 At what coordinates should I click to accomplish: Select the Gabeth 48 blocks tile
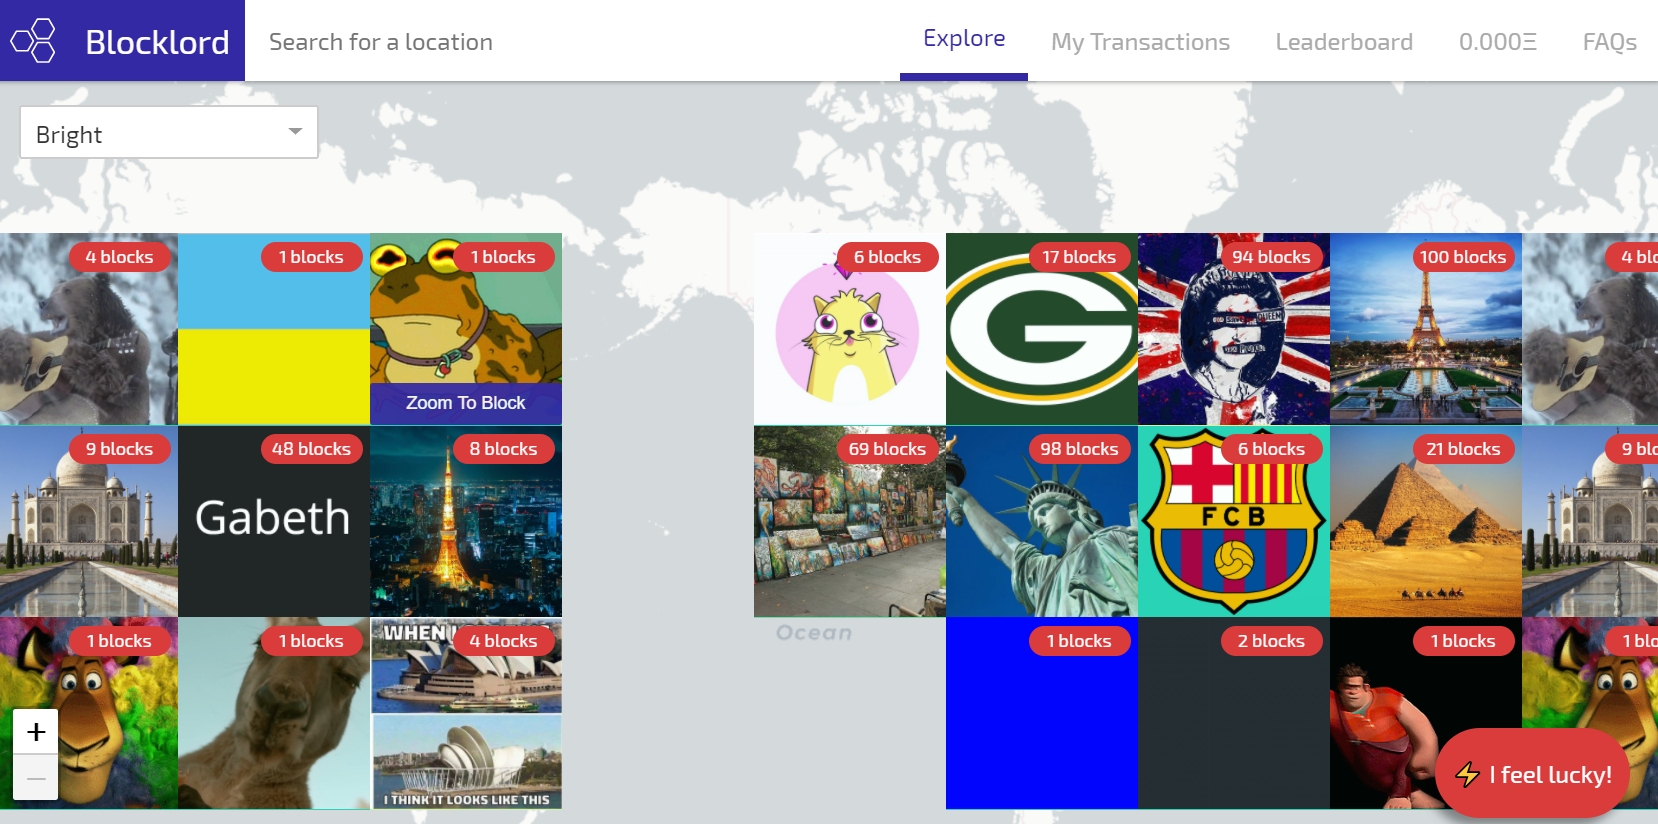click(x=274, y=521)
